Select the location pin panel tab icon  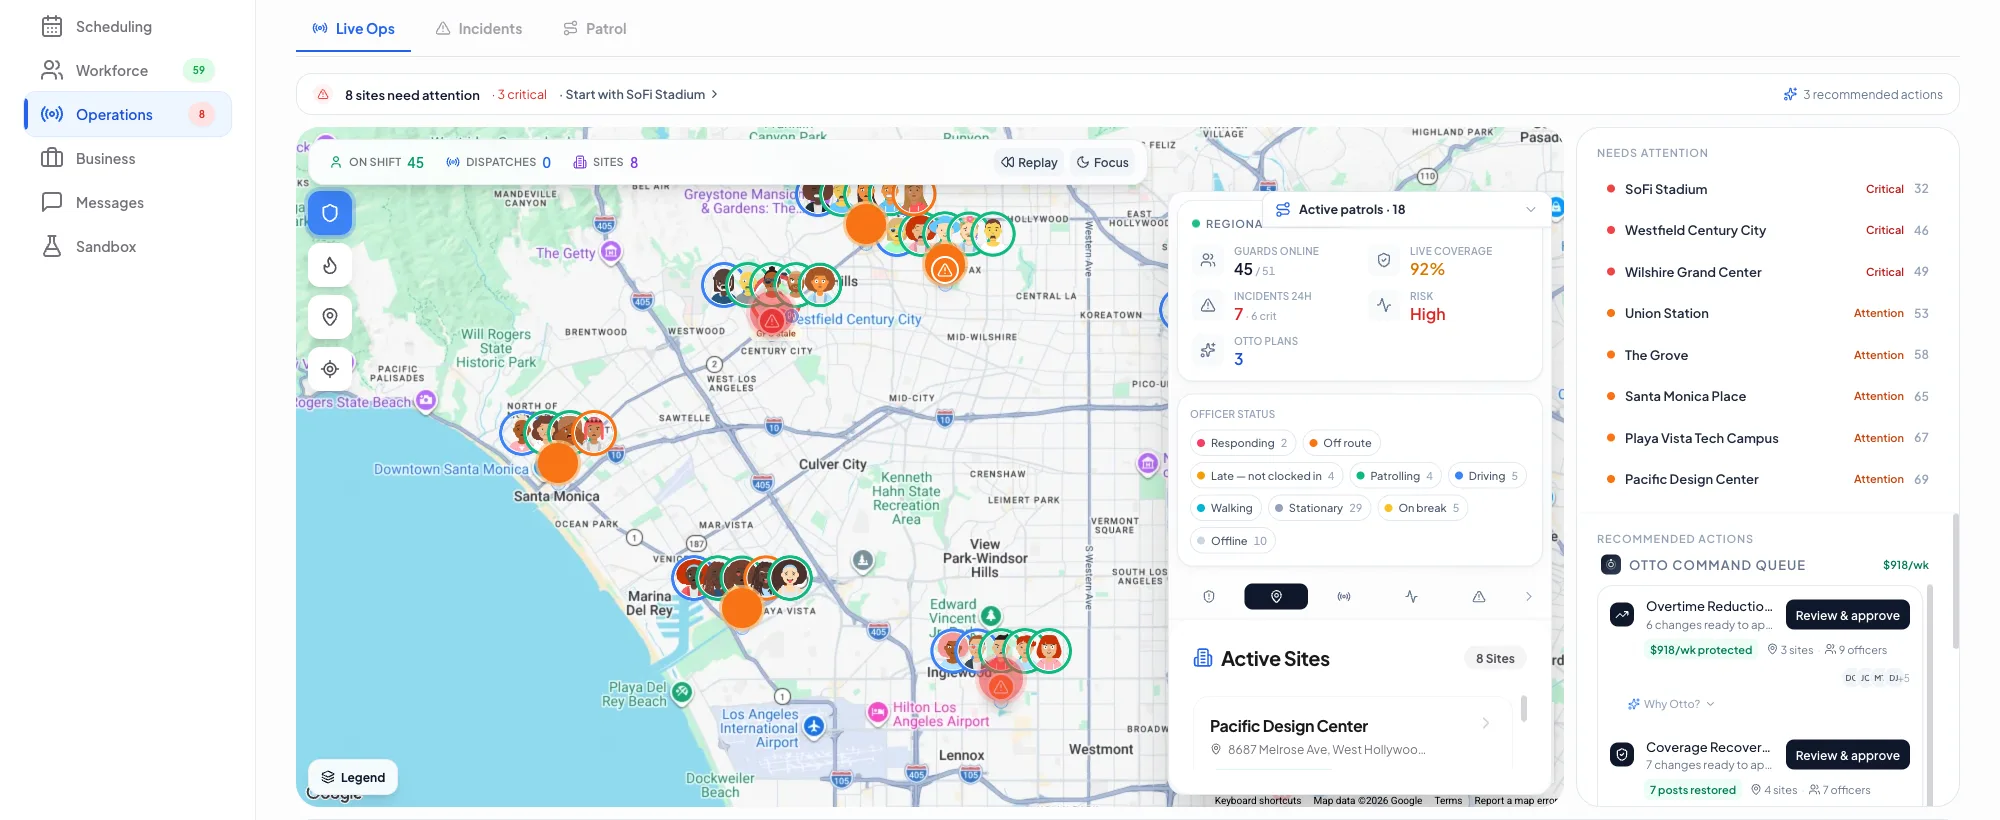[1276, 597]
